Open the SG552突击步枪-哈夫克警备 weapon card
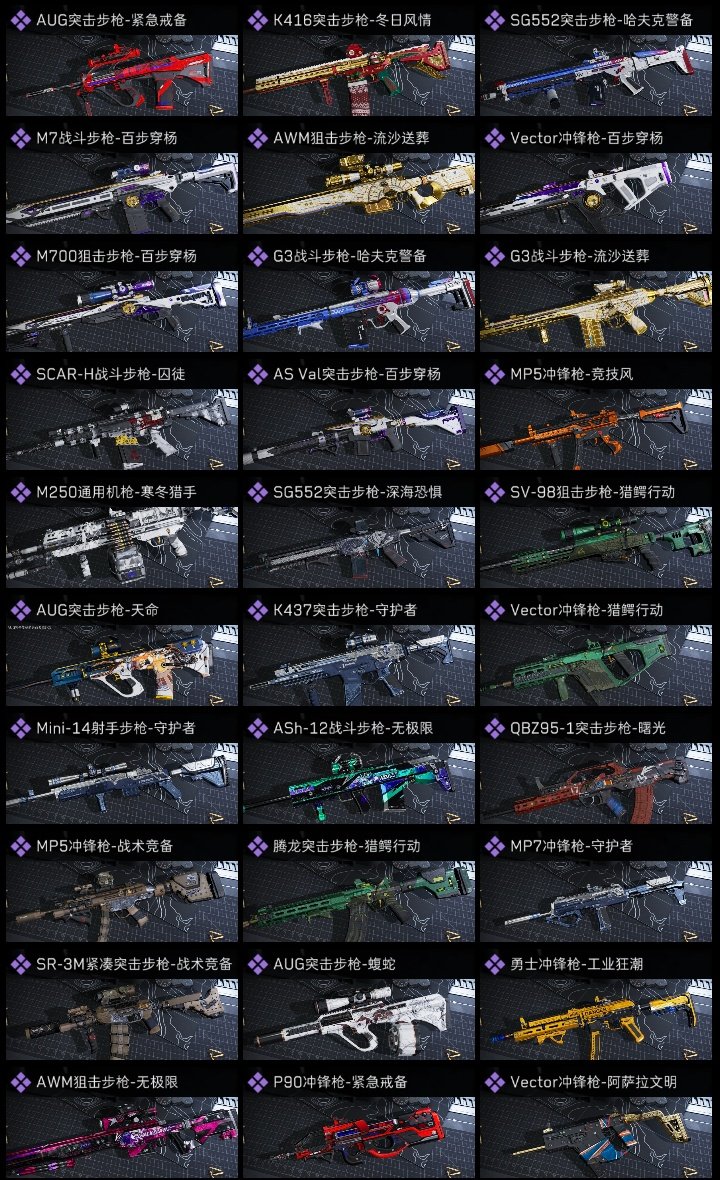The image size is (720, 1180). pyautogui.click(x=596, y=62)
